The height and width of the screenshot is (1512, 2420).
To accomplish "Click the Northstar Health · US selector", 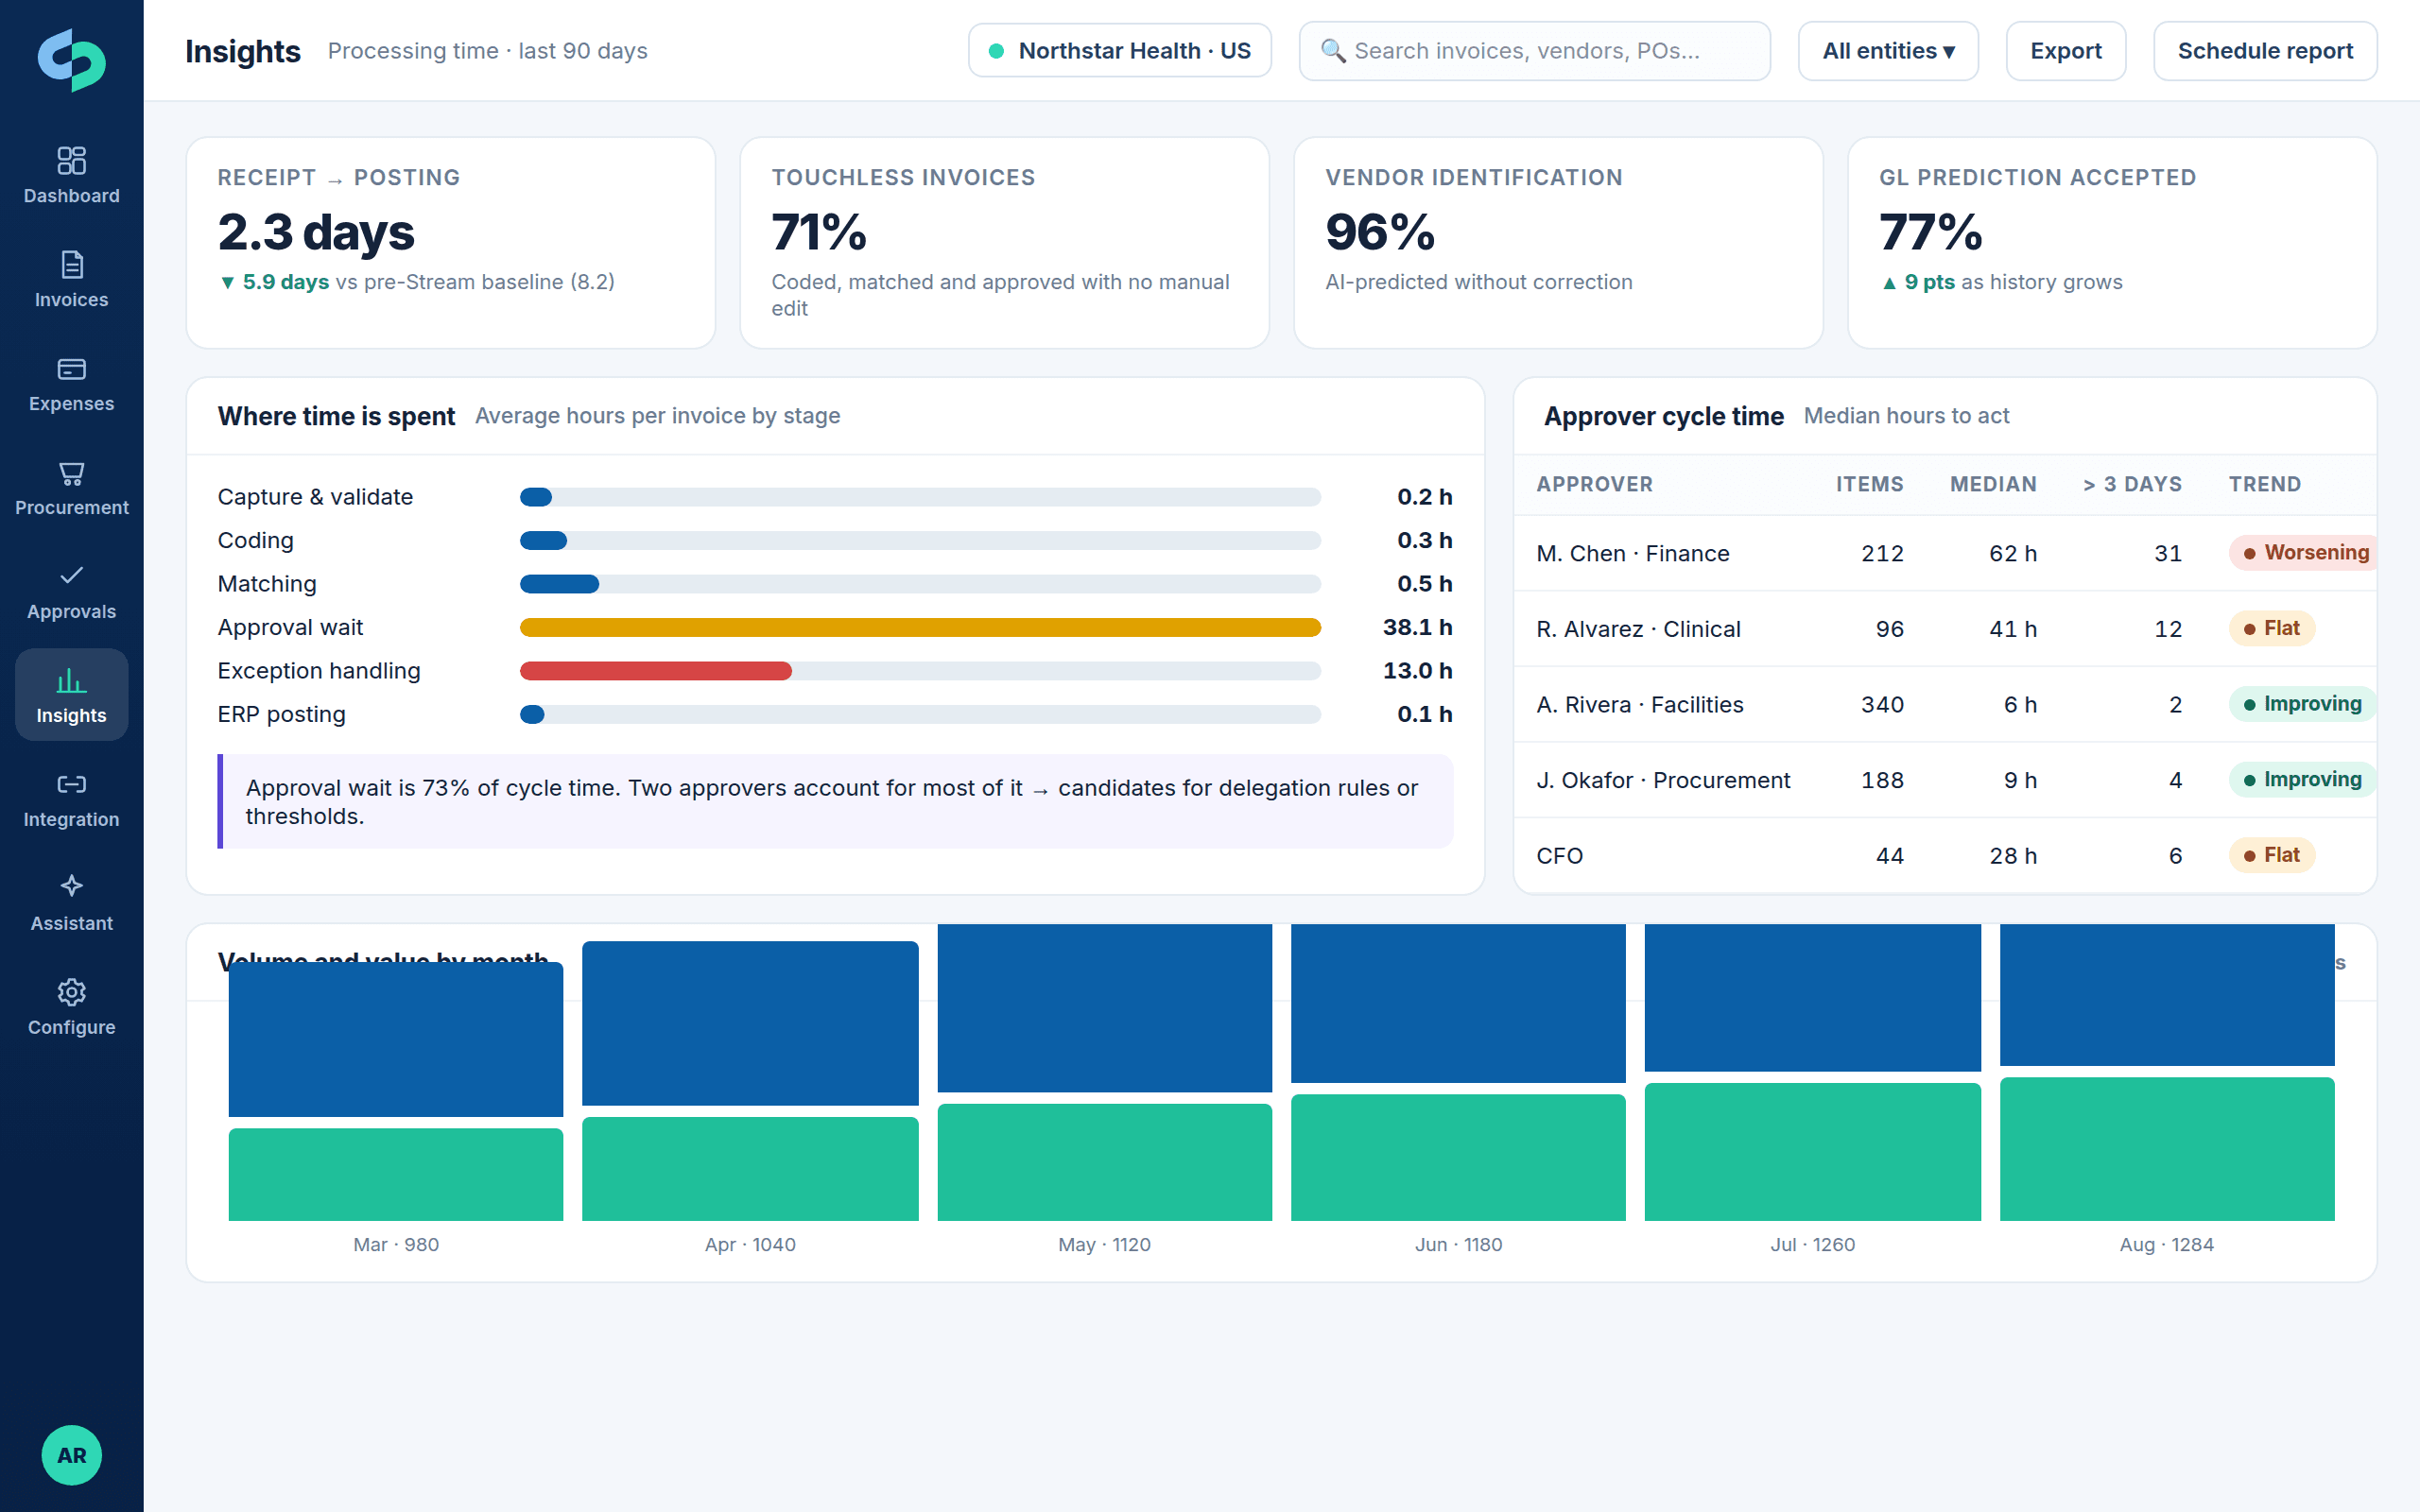I will pyautogui.click(x=1120, y=51).
